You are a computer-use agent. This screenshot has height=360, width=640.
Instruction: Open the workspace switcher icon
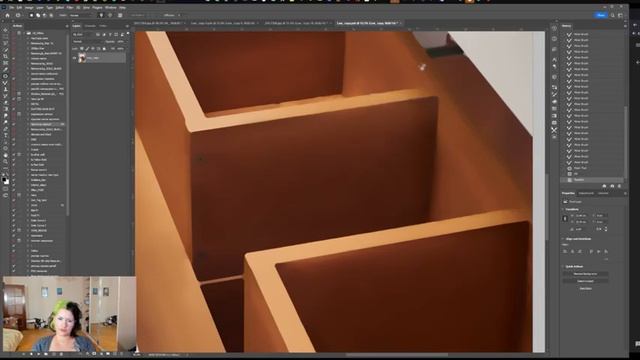pyautogui.click(x=620, y=15)
